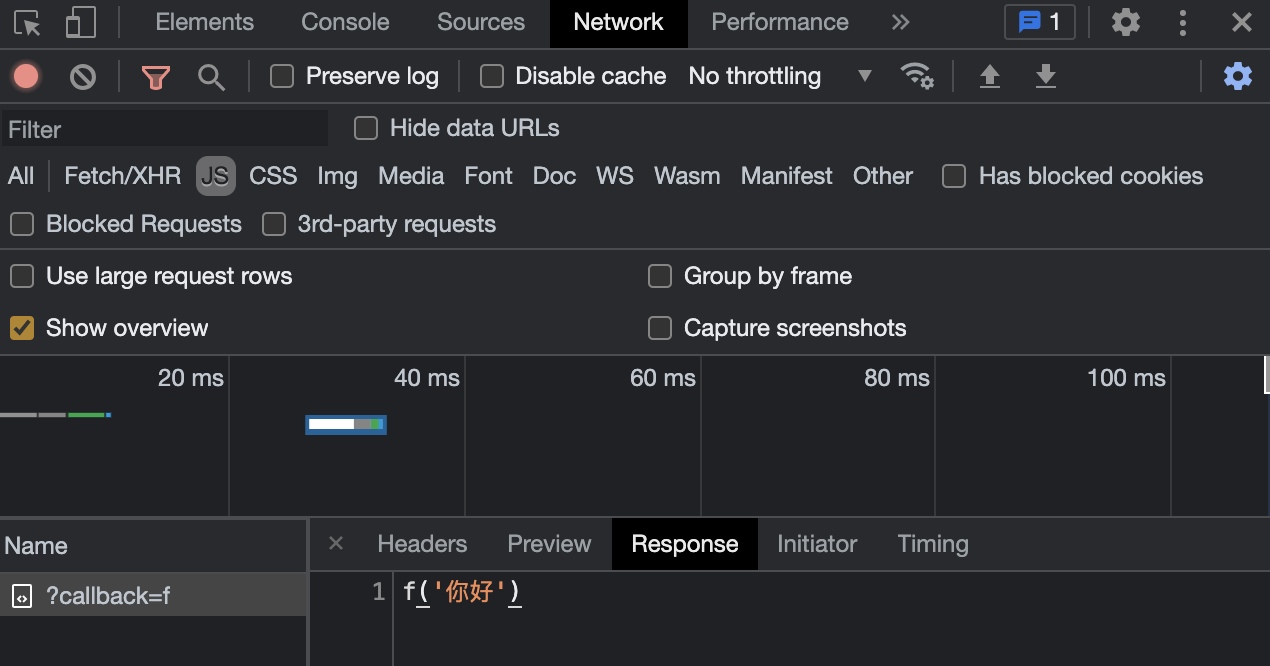Switch to the Console tab

[x=345, y=22]
